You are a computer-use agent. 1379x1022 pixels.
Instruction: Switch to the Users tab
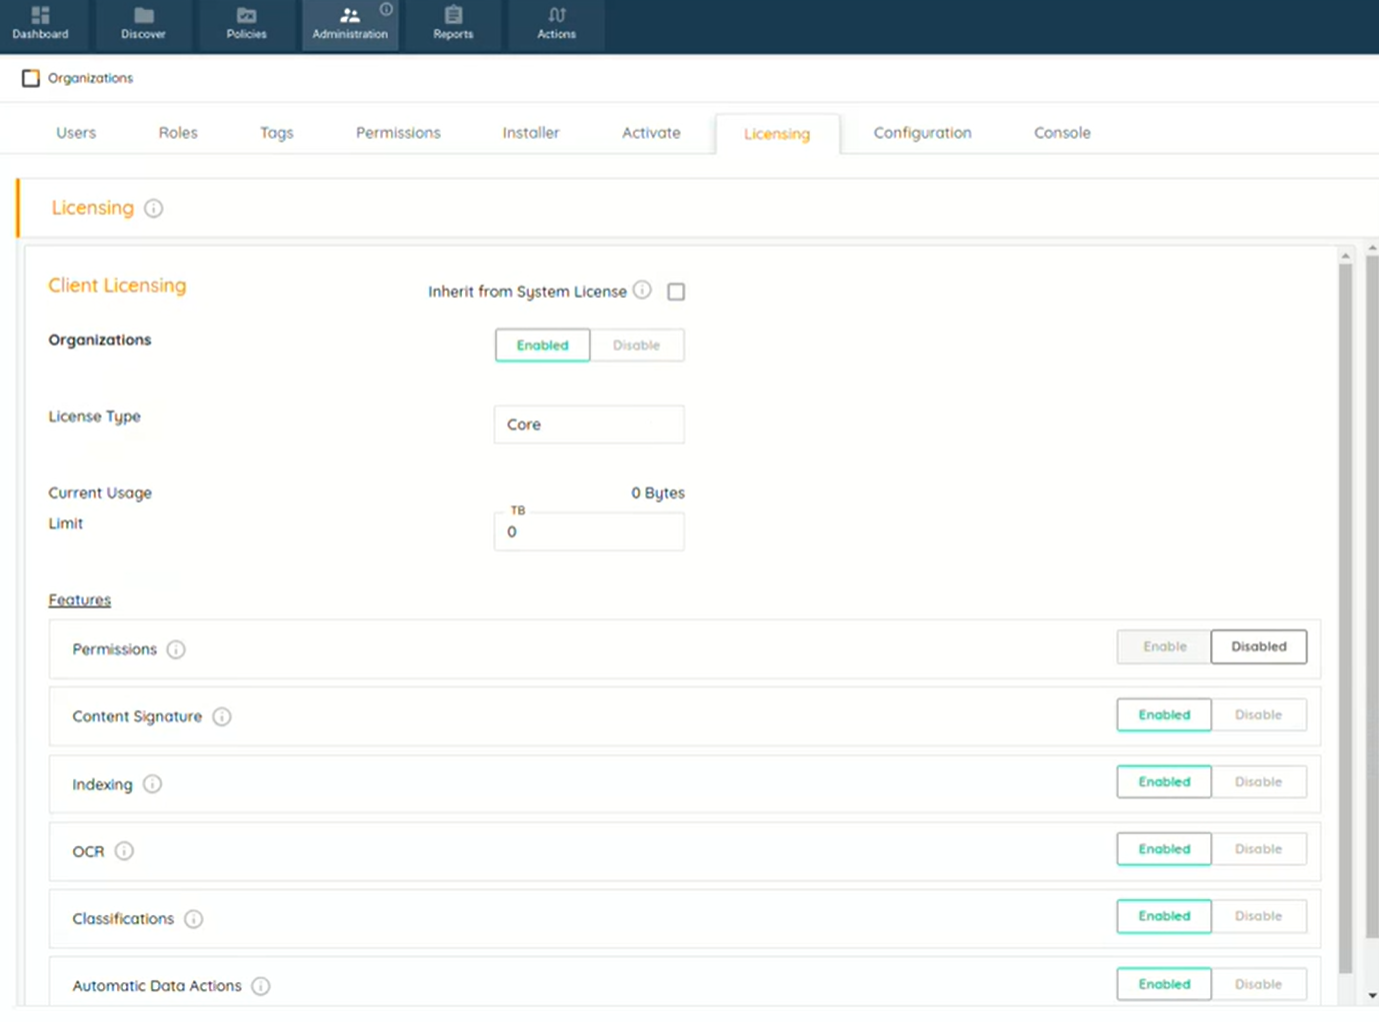pos(76,133)
